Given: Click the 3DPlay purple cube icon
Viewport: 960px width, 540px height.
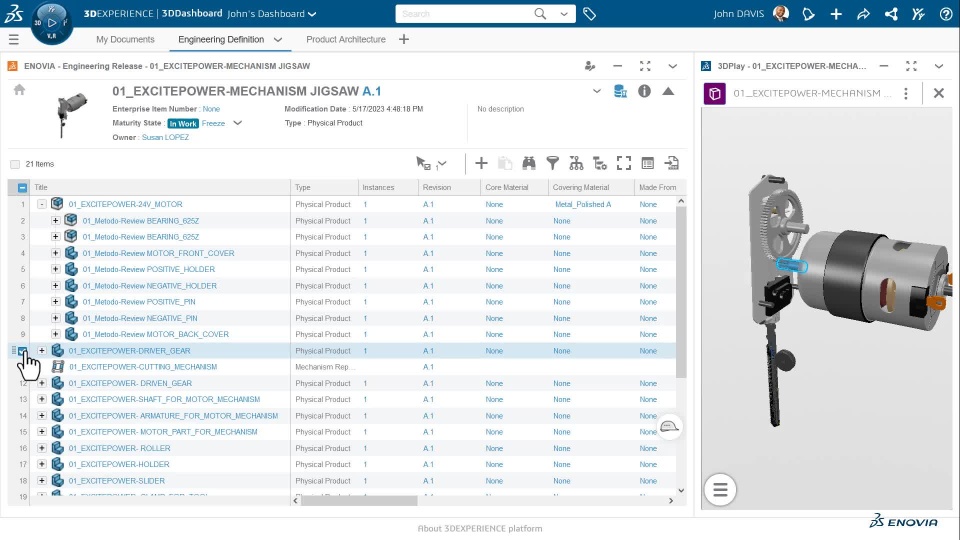Looking at the screenshot, I should pos(714,94).
